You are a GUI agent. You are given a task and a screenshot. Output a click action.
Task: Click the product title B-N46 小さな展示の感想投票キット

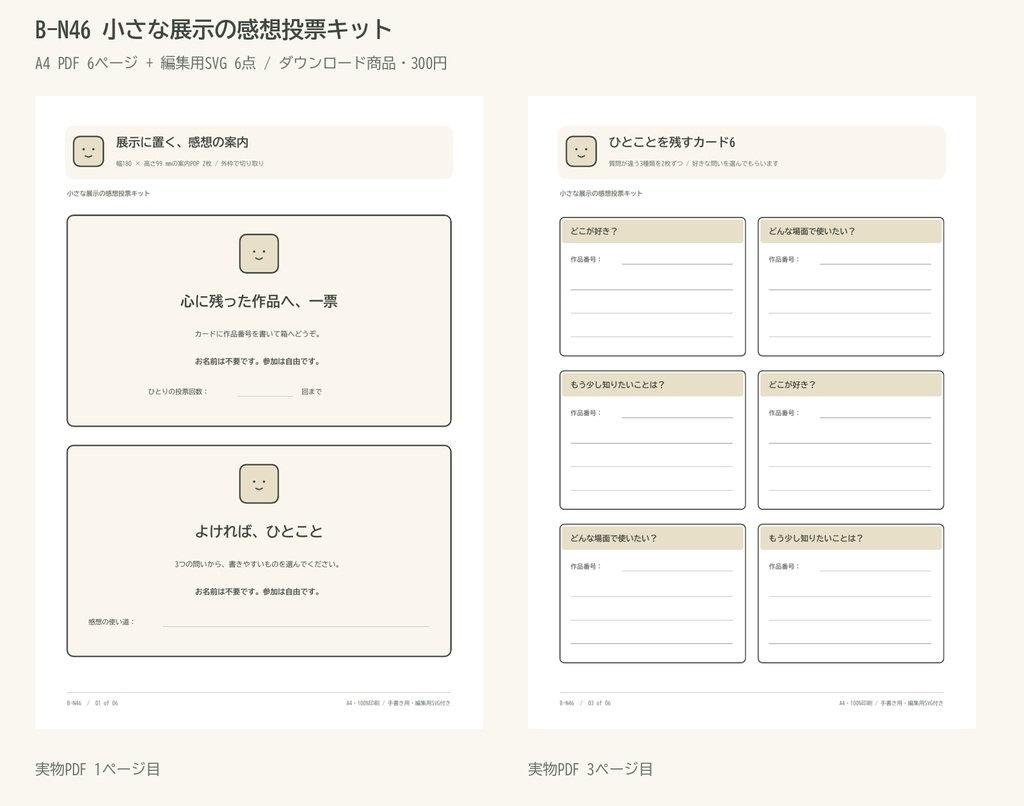click(214, 29)
